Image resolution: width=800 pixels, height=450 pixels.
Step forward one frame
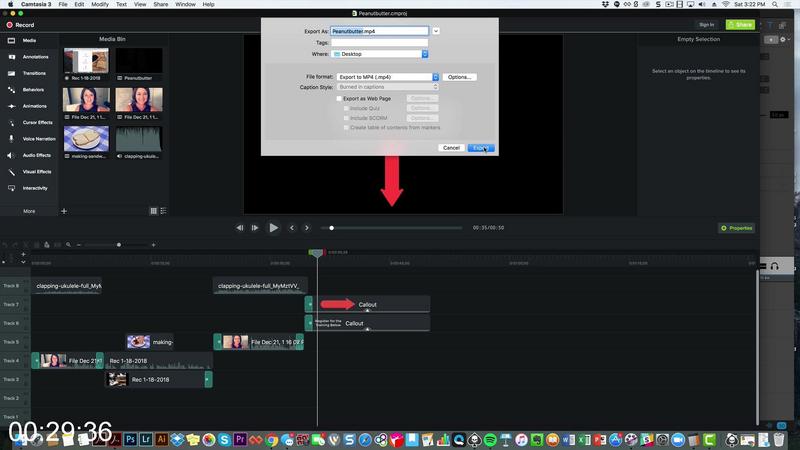coord(255,228)
